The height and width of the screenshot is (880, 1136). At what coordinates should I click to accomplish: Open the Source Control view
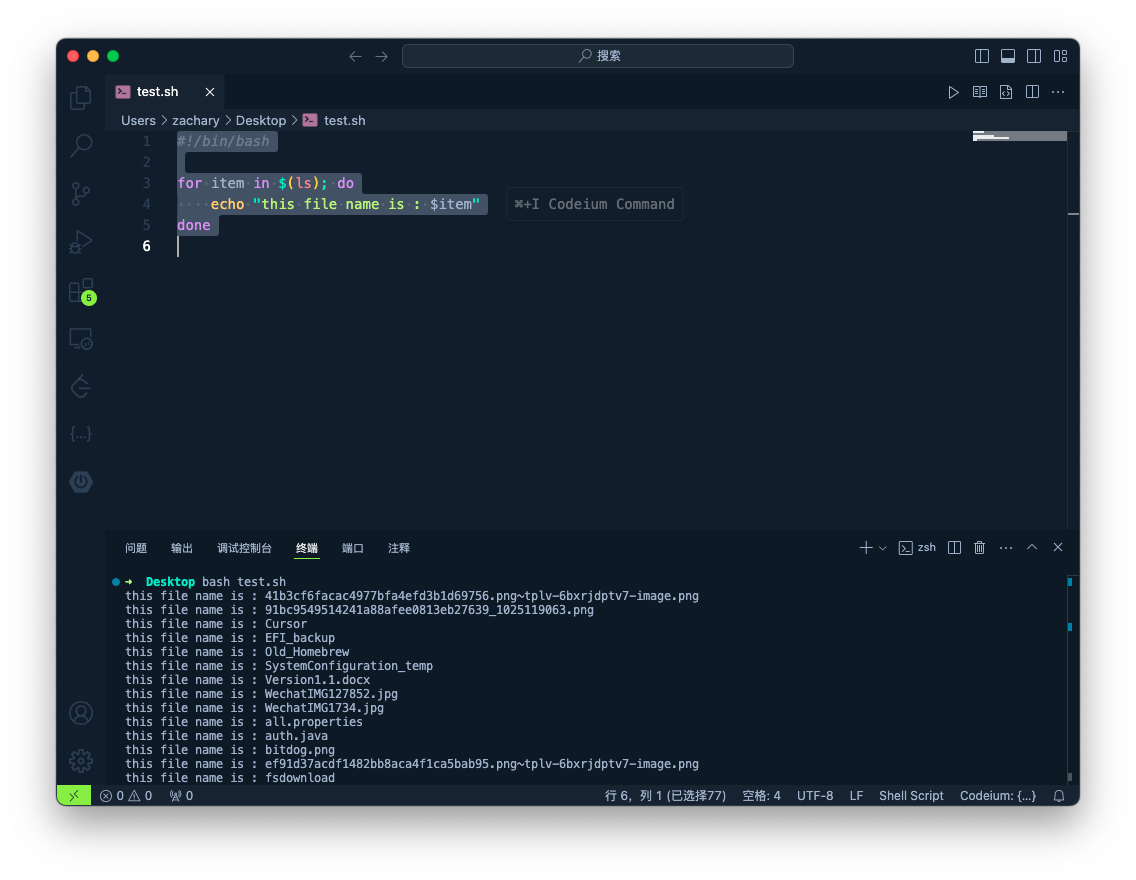click(81, 194)
